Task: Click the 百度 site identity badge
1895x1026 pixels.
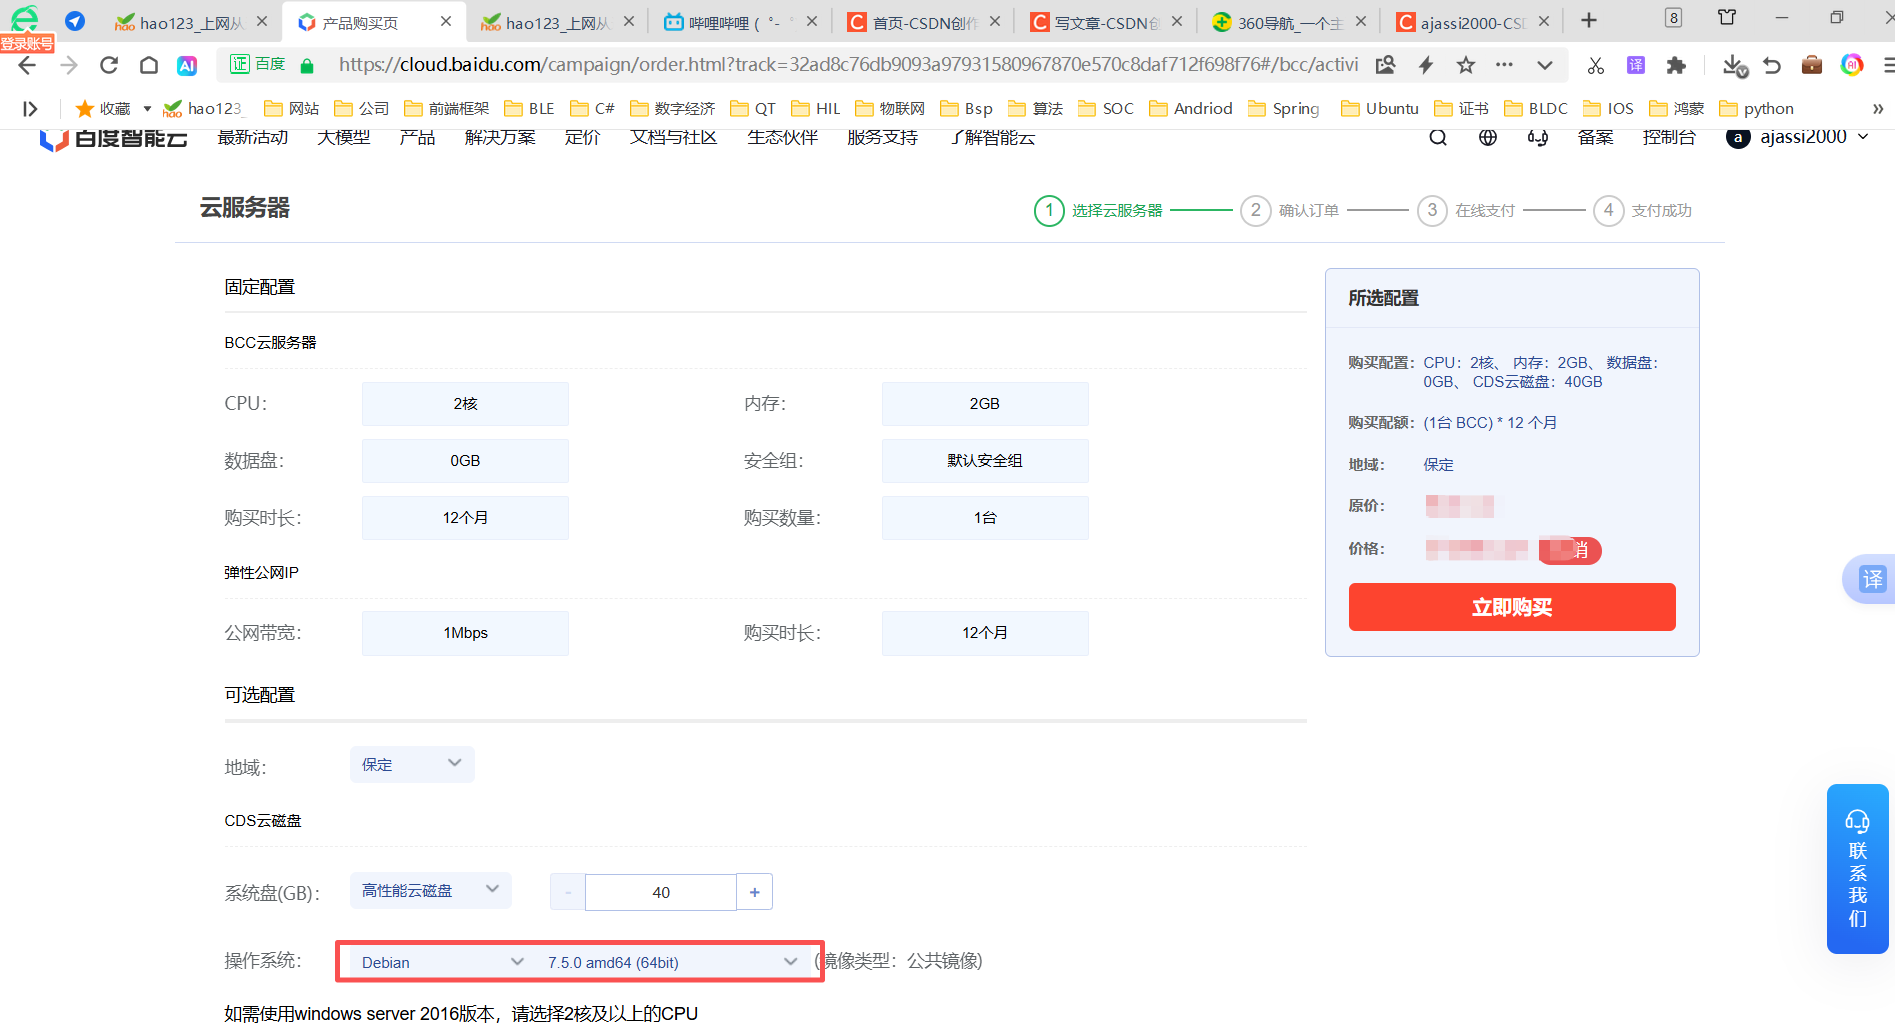Action: click(259, 64)
